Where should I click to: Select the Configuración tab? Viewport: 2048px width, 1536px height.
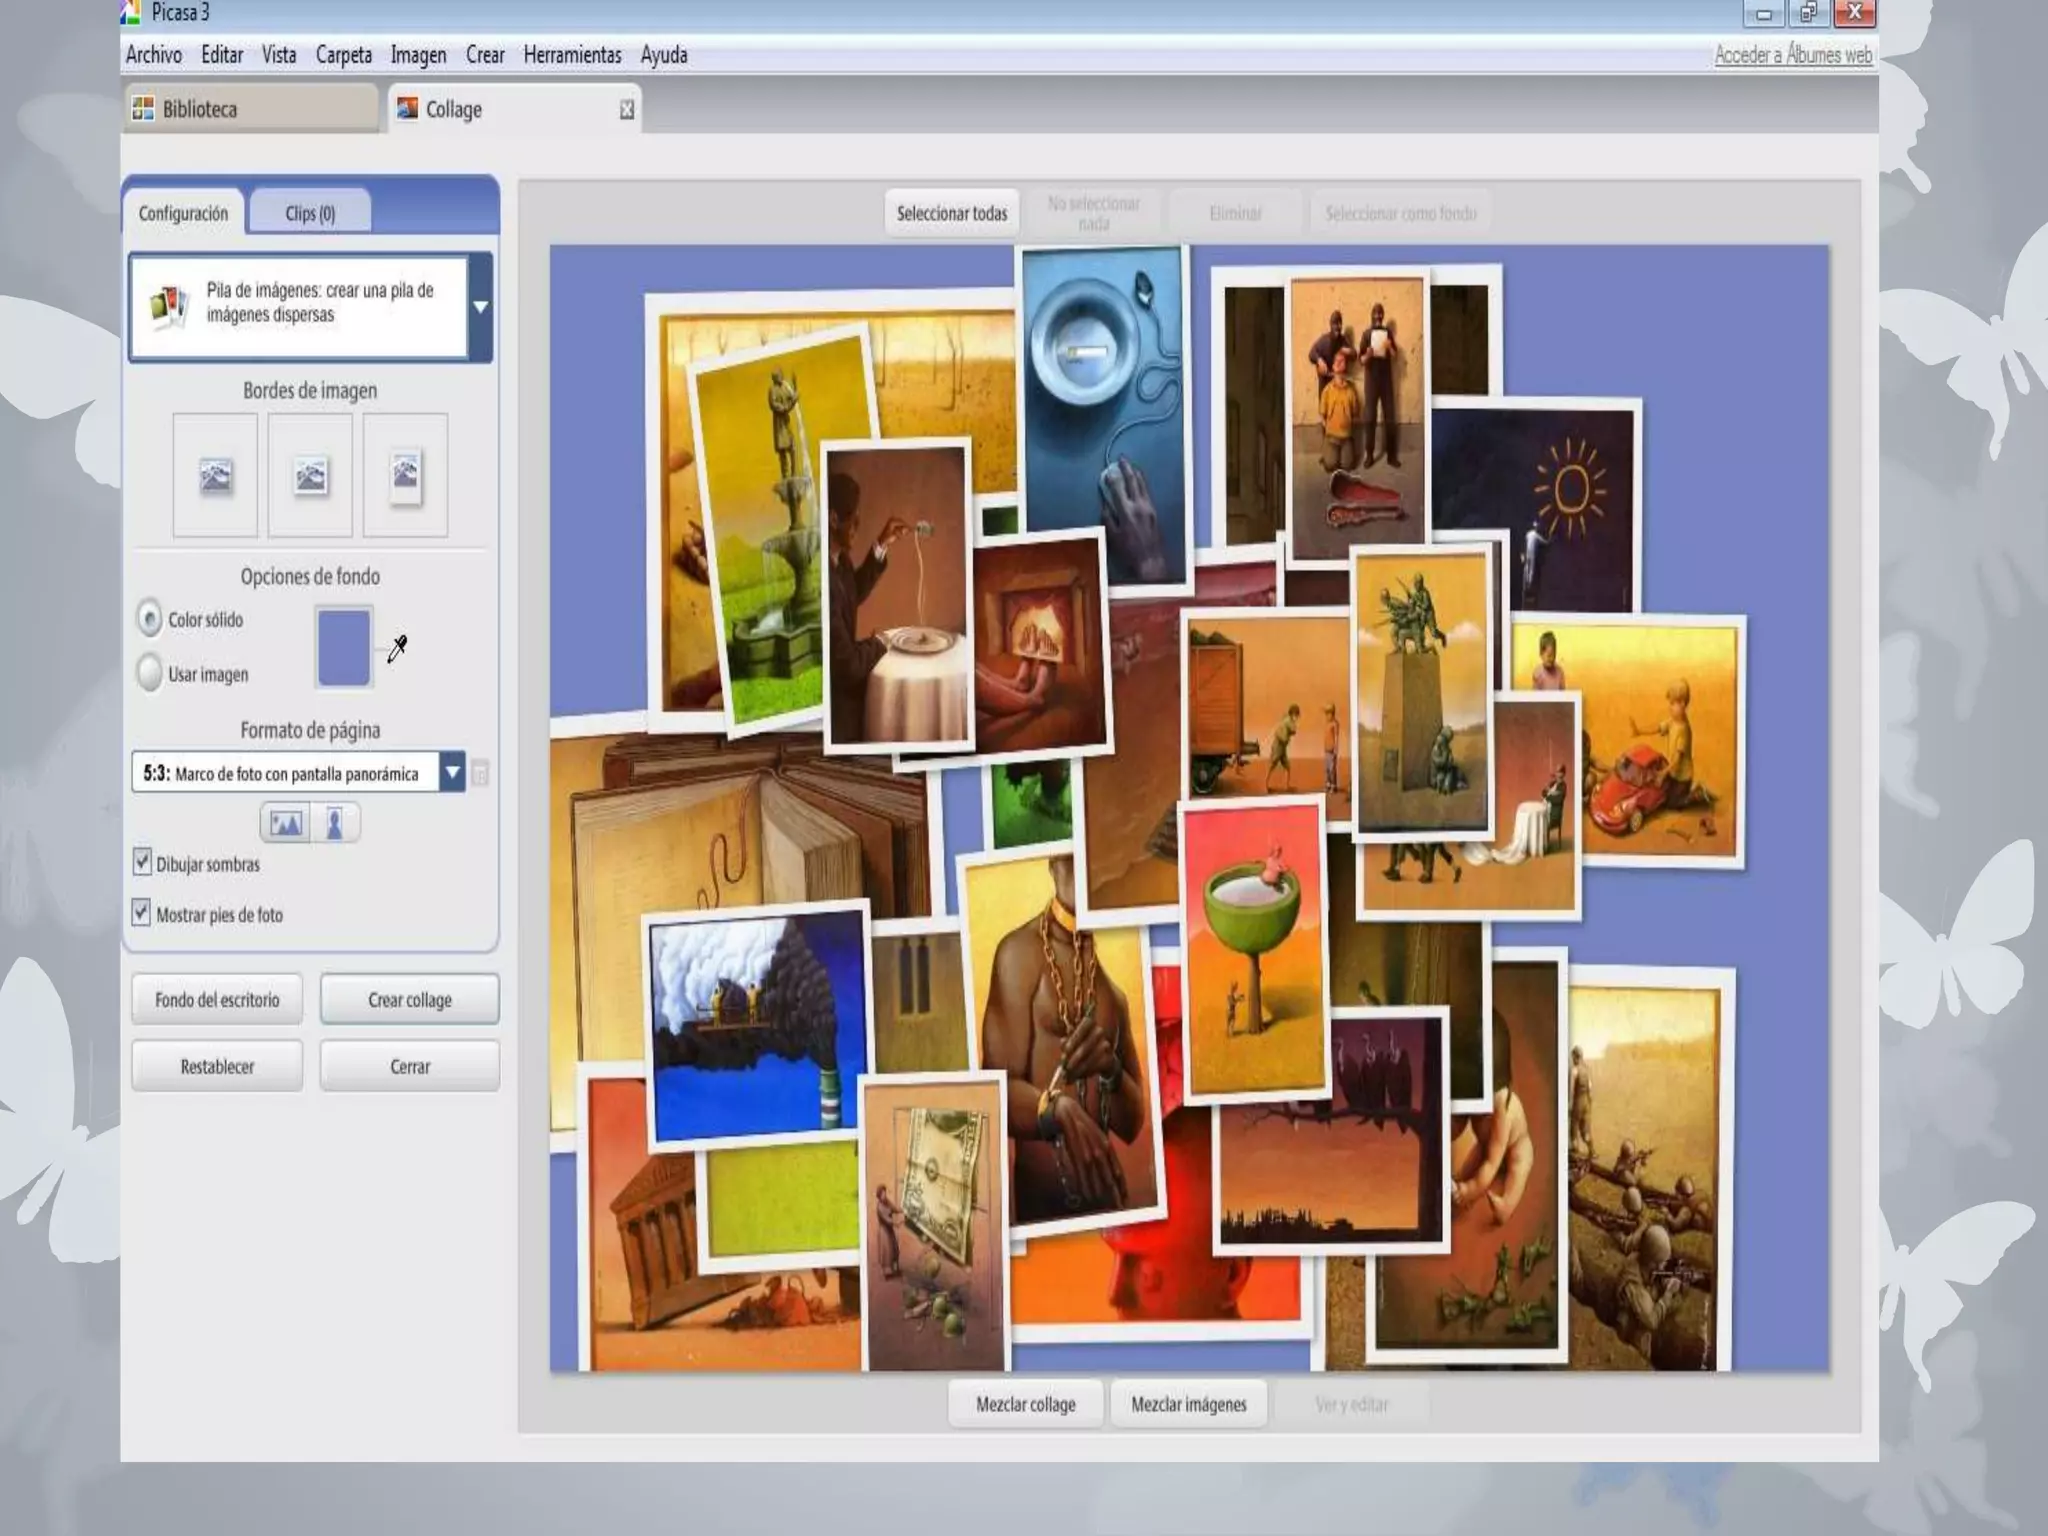click(x=183, y=213)
